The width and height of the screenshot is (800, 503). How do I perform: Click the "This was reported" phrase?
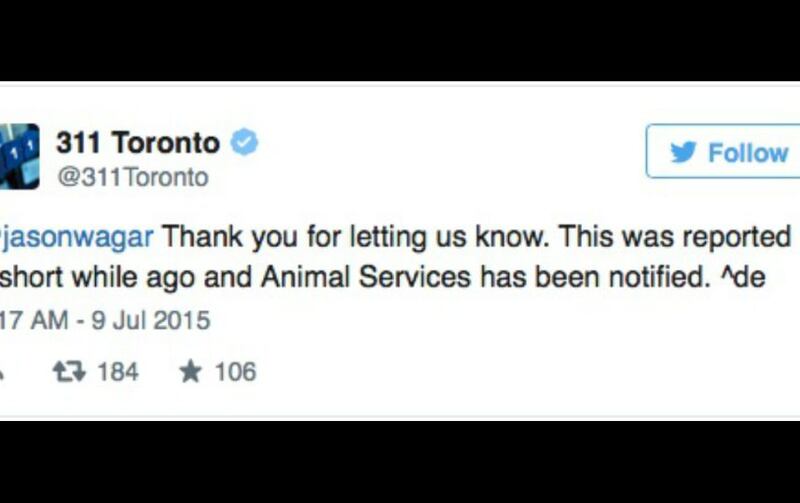674,237
